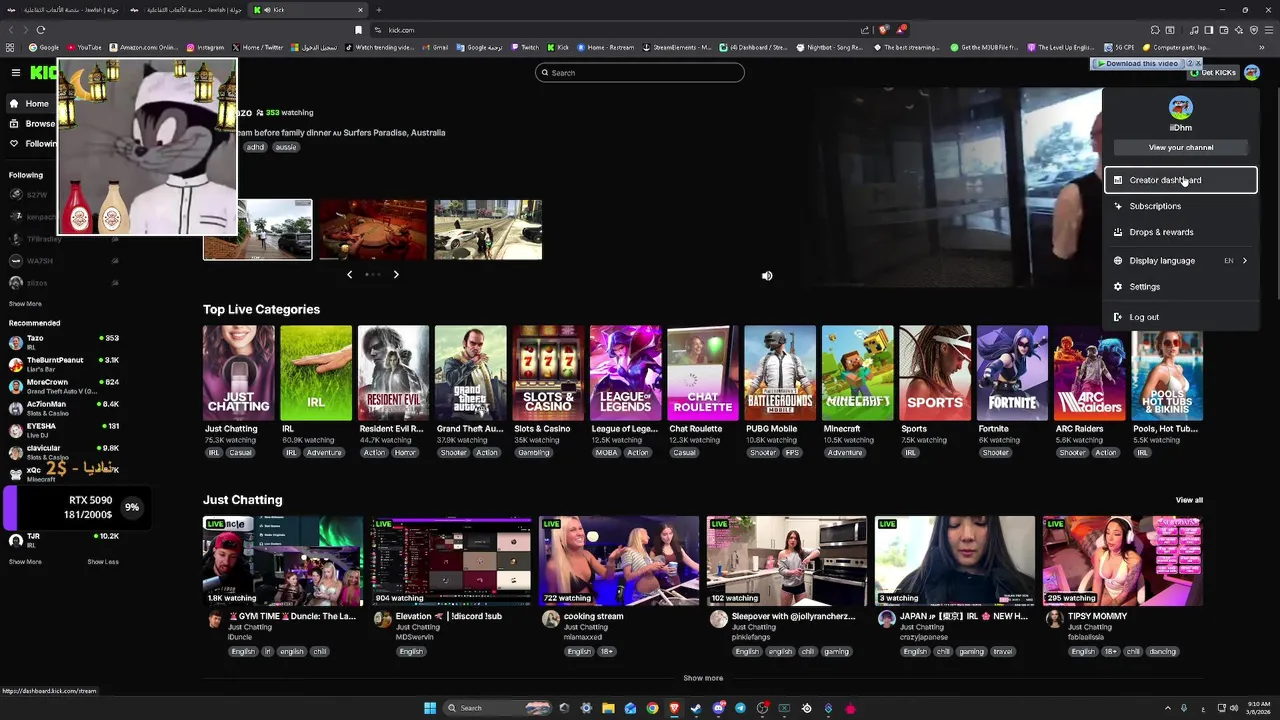The image size is (1280, 720).
Task: Click the Get KICKs button
Action: coord(1214,72)
